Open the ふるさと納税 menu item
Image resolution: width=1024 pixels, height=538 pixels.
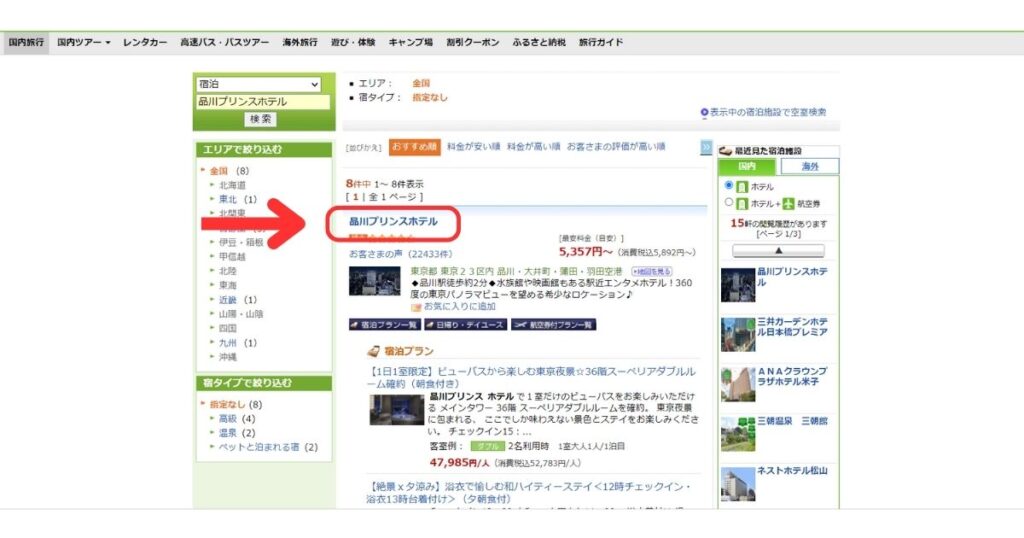539,42
